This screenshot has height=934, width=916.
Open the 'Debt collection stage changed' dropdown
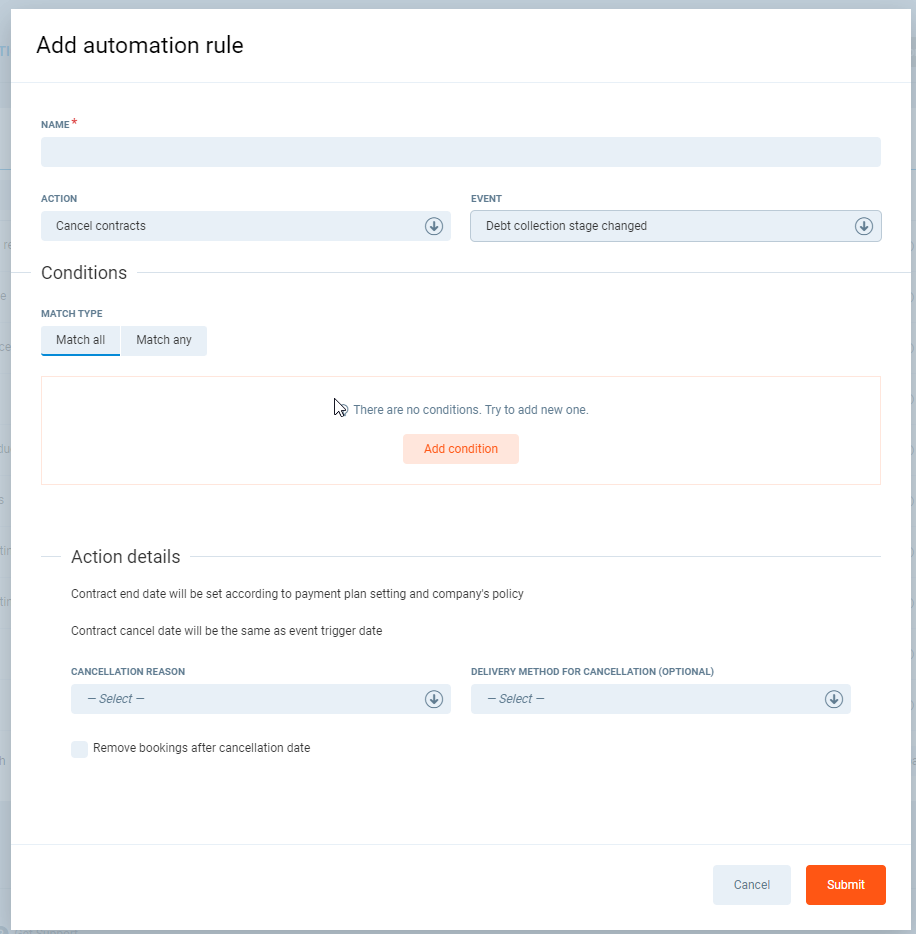click(660, 226)
